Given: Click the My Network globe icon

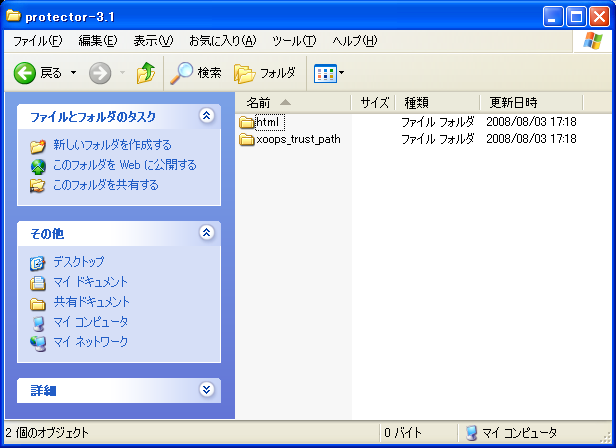Looking at the screenshot, I should pos(38,343).
